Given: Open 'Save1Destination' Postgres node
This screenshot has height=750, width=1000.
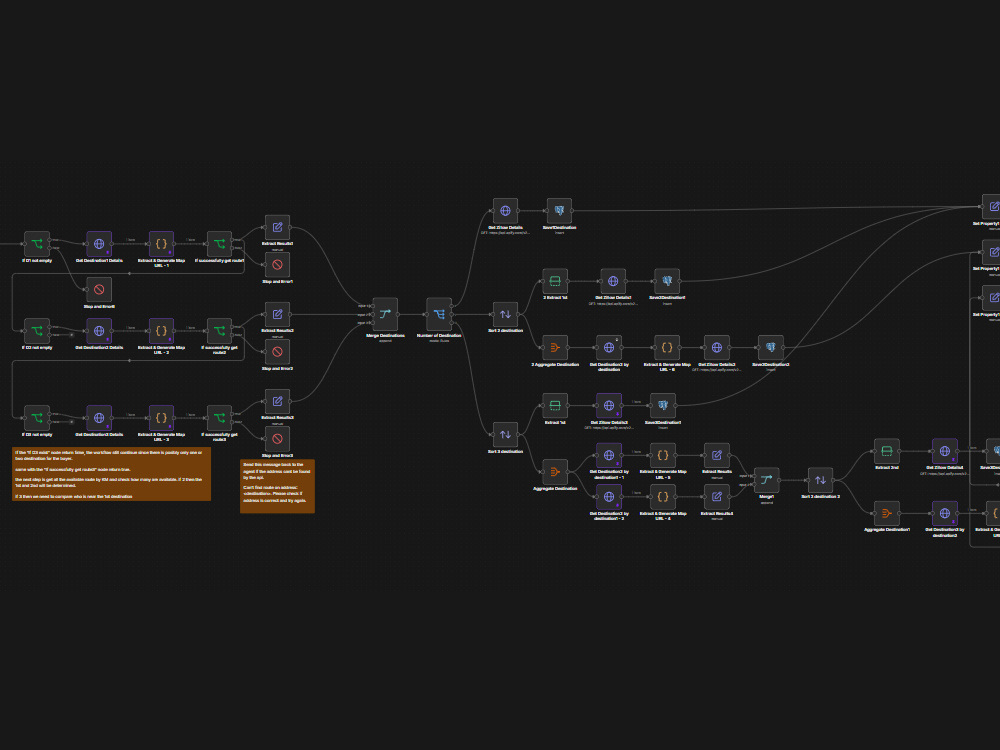Looking at the screenshot, I should click(x=559, y=210).
